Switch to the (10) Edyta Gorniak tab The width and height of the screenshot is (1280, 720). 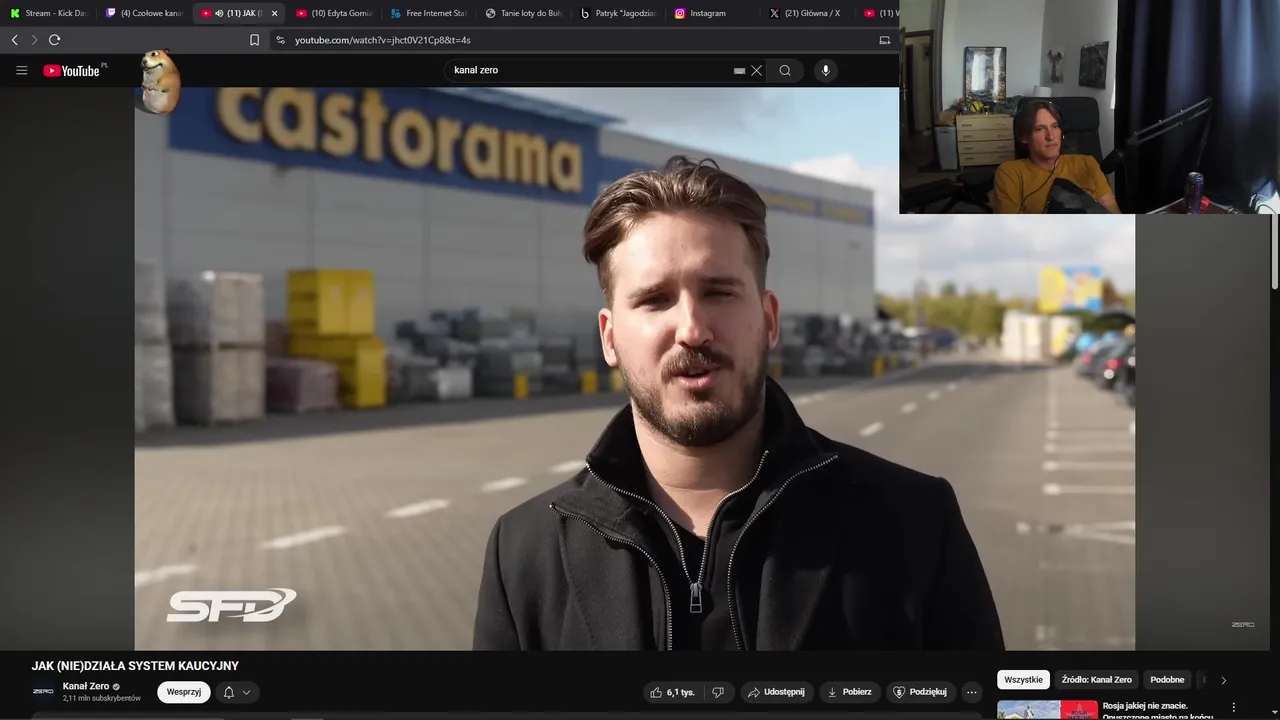[x=335, y=13]
